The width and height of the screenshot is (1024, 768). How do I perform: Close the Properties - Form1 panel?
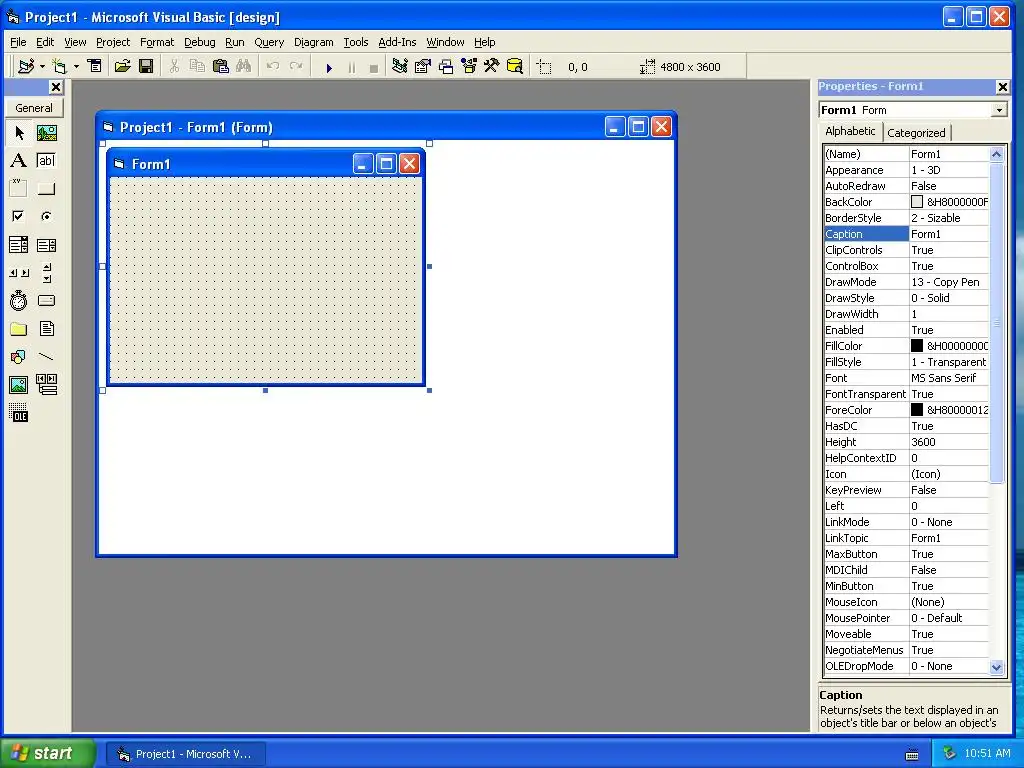1002,86
